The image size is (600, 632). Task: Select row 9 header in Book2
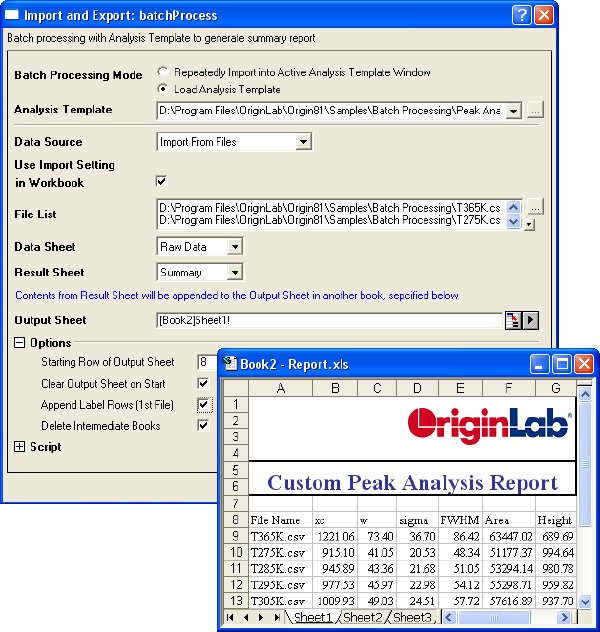(236, 536)
